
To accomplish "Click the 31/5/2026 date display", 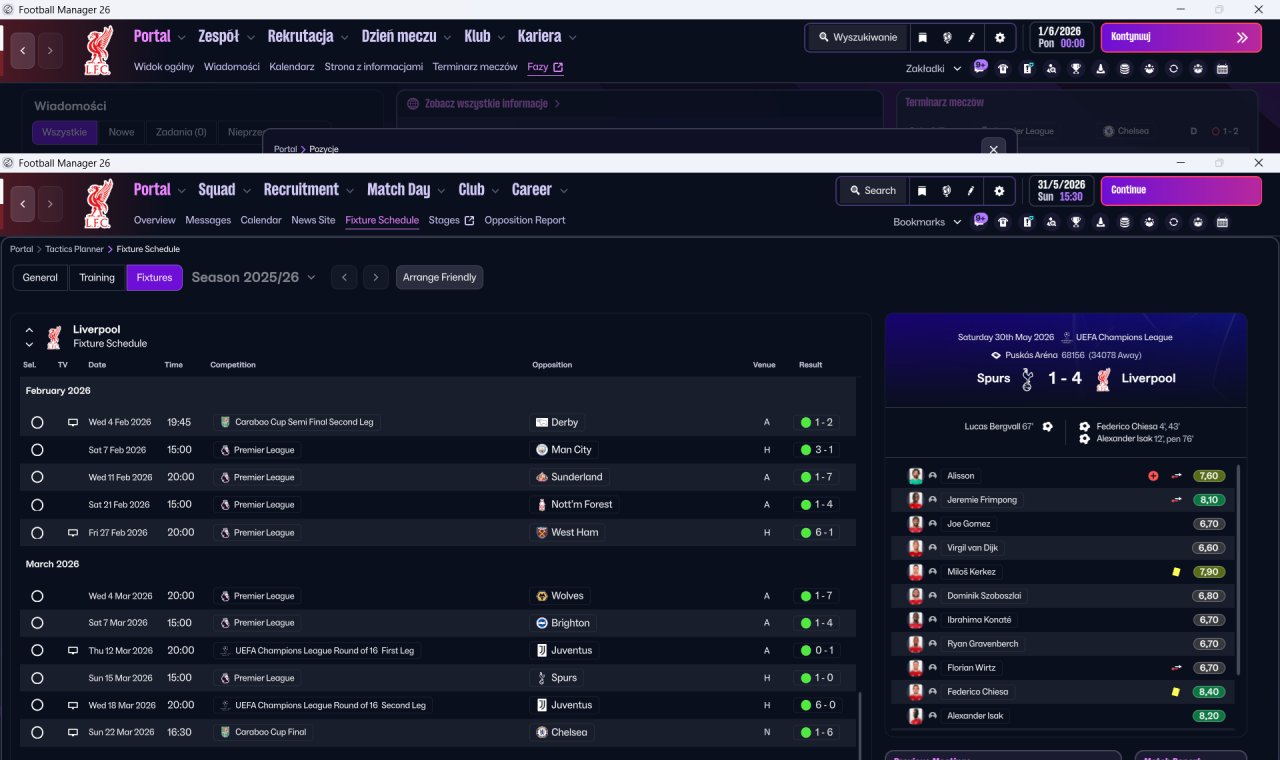I will (x=1062, y=190).
